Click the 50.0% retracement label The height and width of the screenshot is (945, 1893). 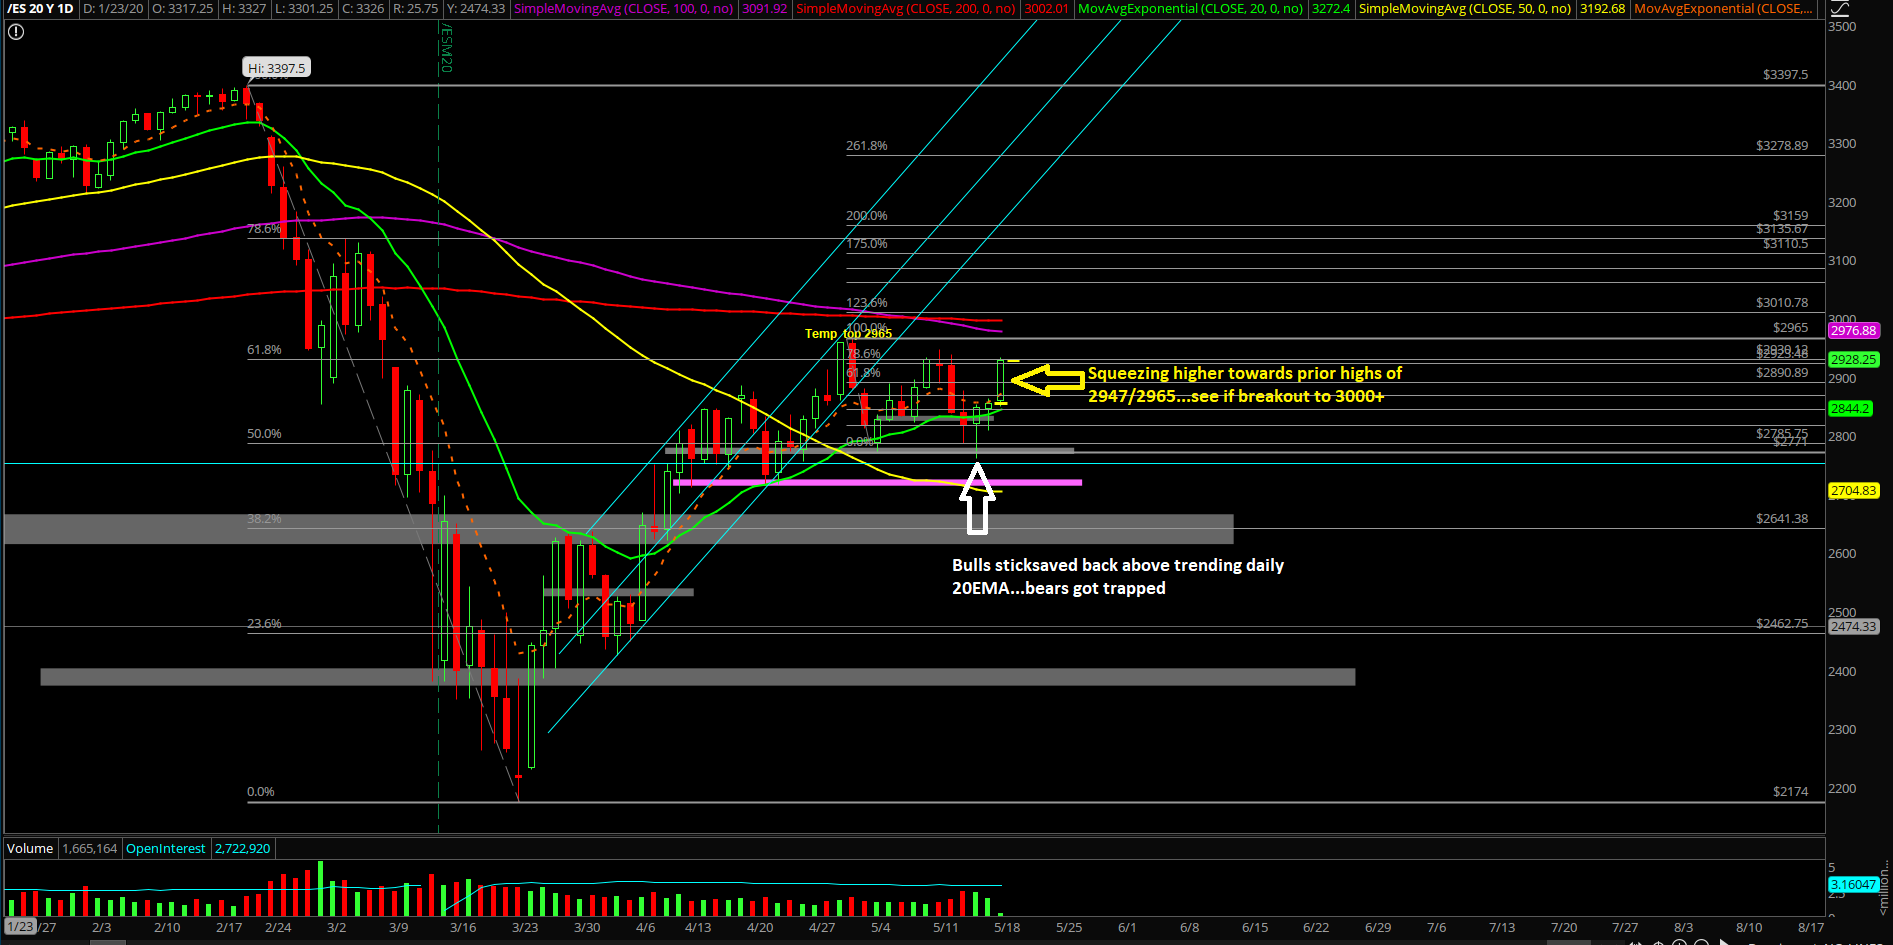coord(264,434)
